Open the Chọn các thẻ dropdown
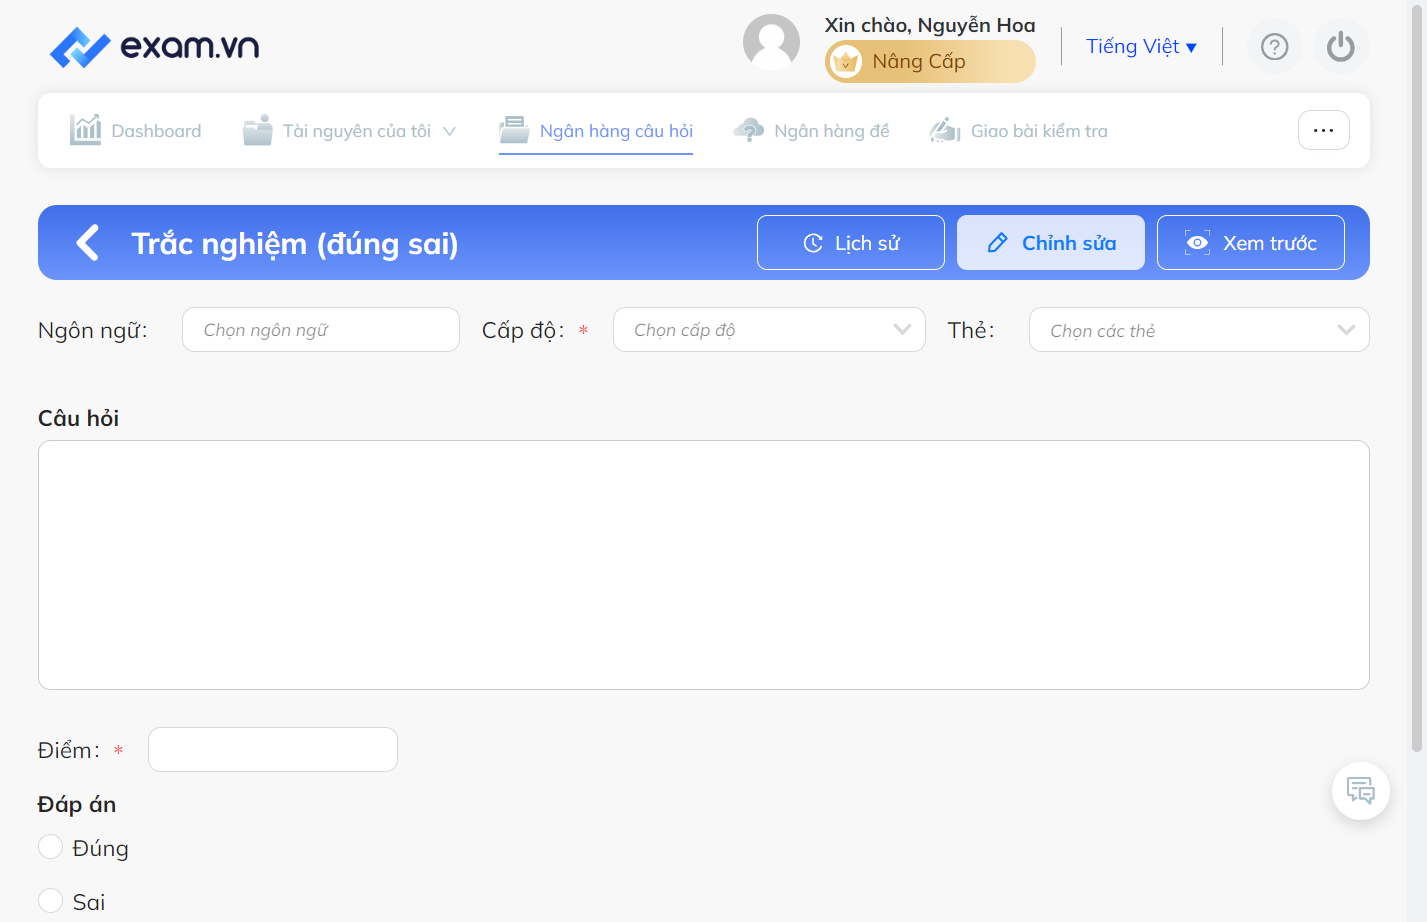 tap(1199, 330)
